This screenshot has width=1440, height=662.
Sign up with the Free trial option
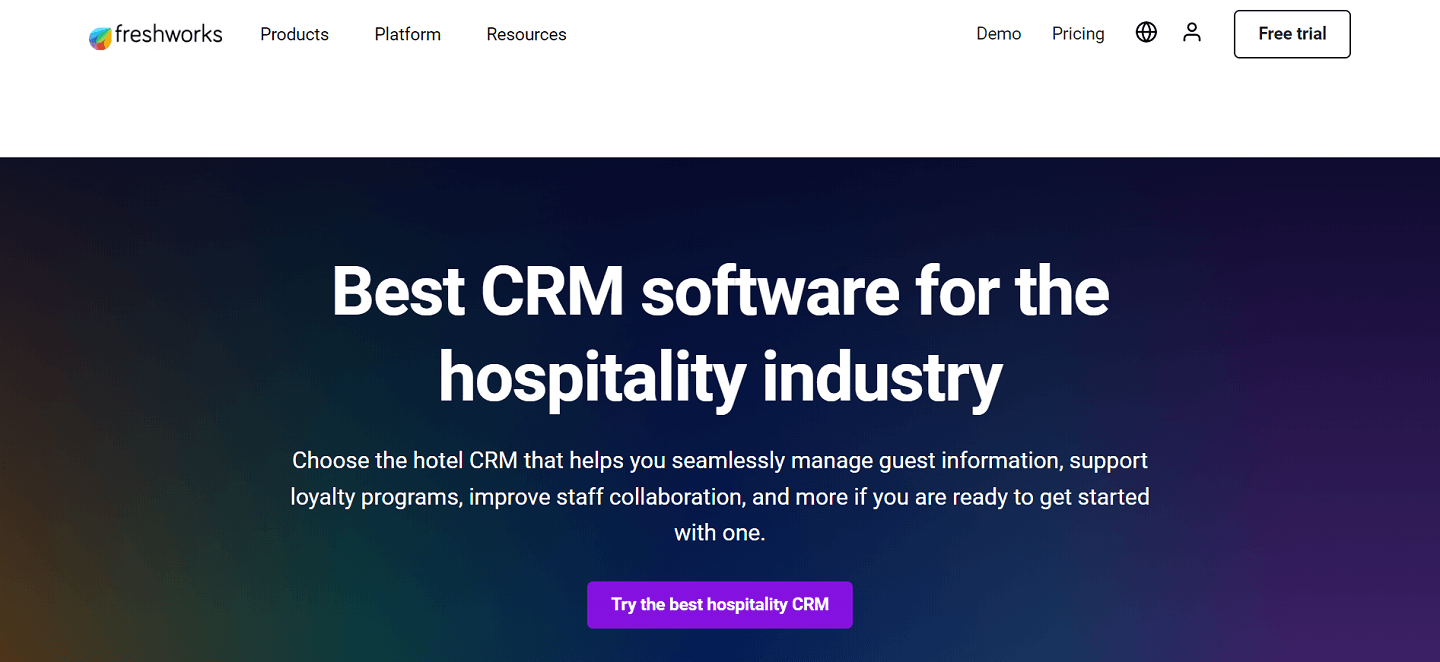tap(1292, 33)
